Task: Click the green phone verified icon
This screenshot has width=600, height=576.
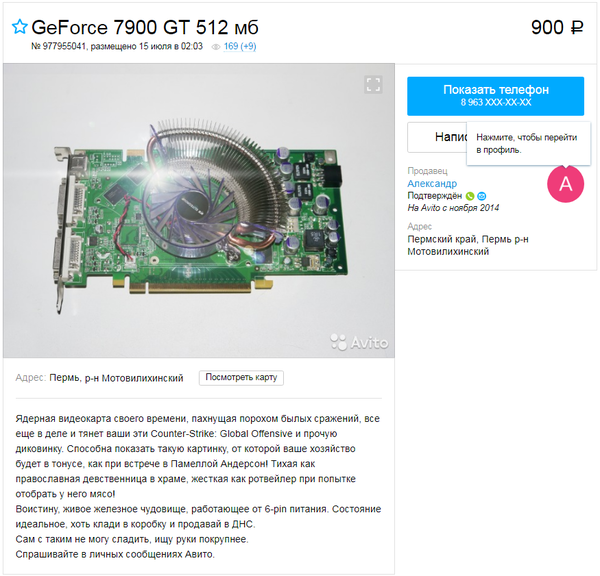Action: pyautogui.click(x=470, y=196)
